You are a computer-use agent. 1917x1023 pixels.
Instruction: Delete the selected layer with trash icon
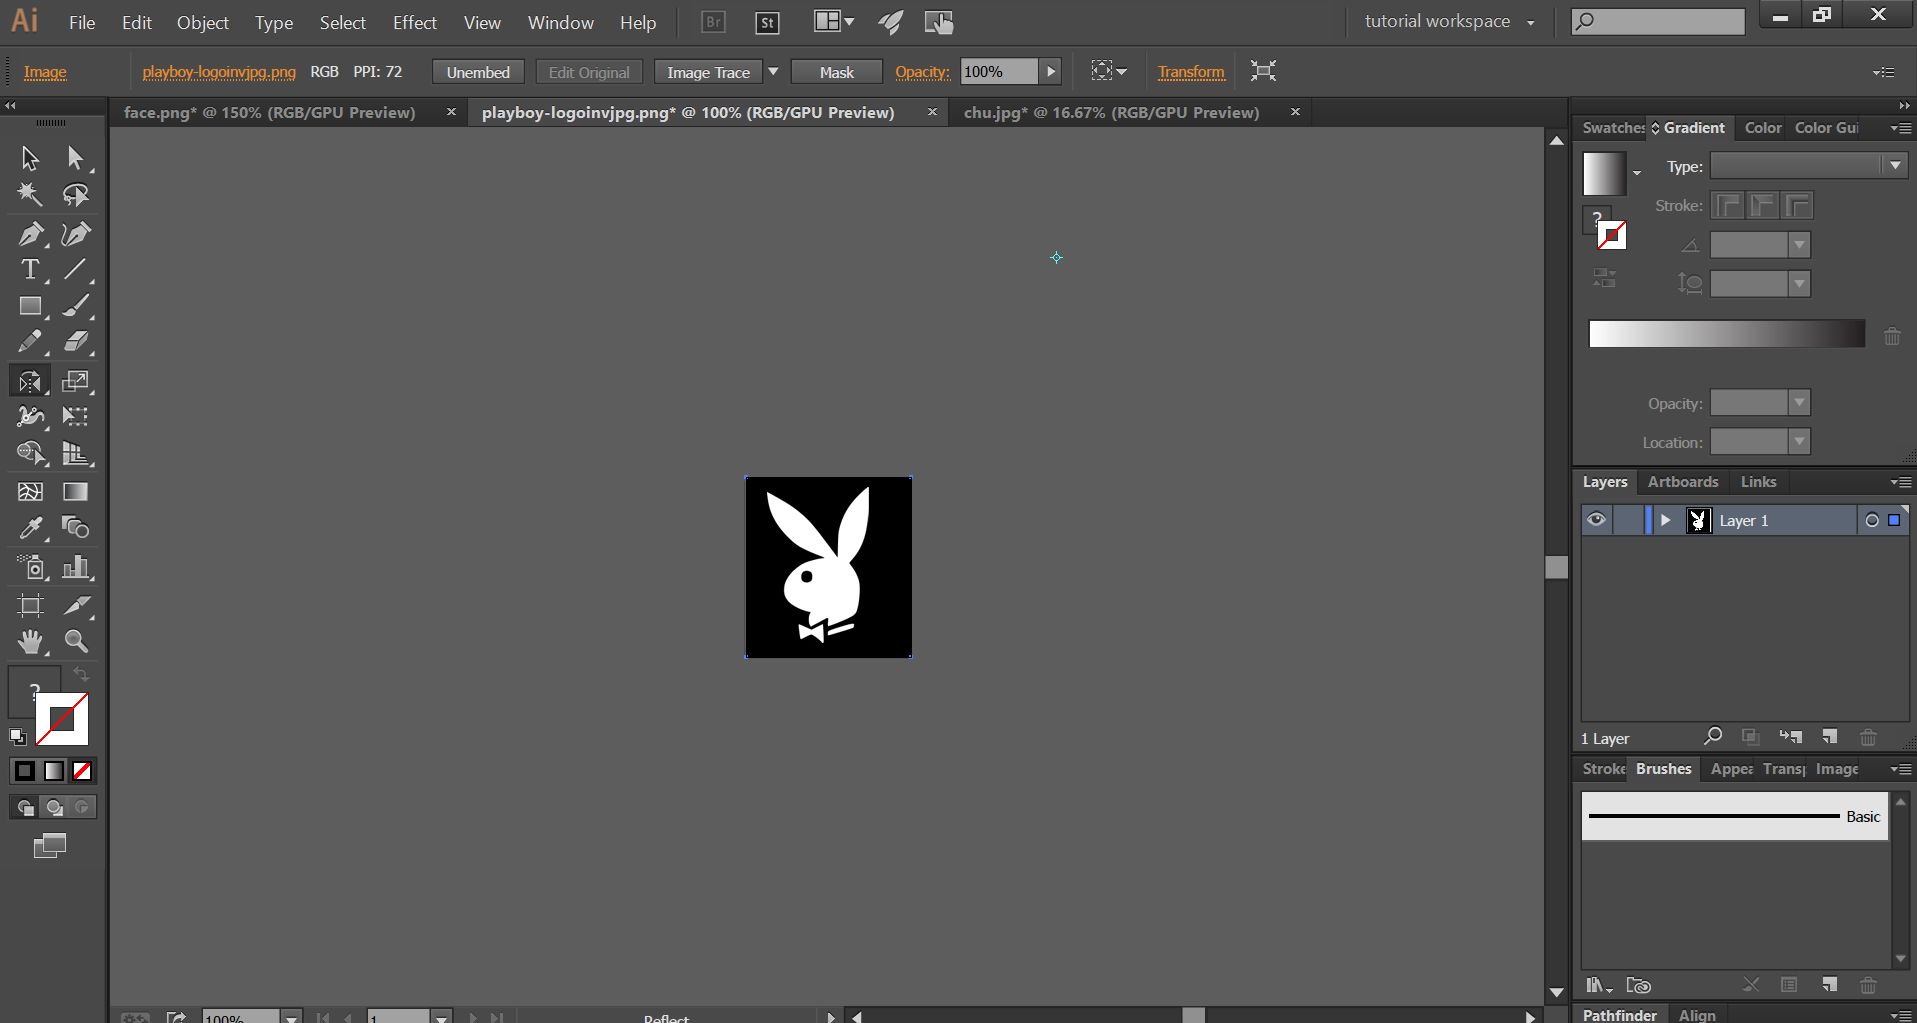coord(1868,737)
